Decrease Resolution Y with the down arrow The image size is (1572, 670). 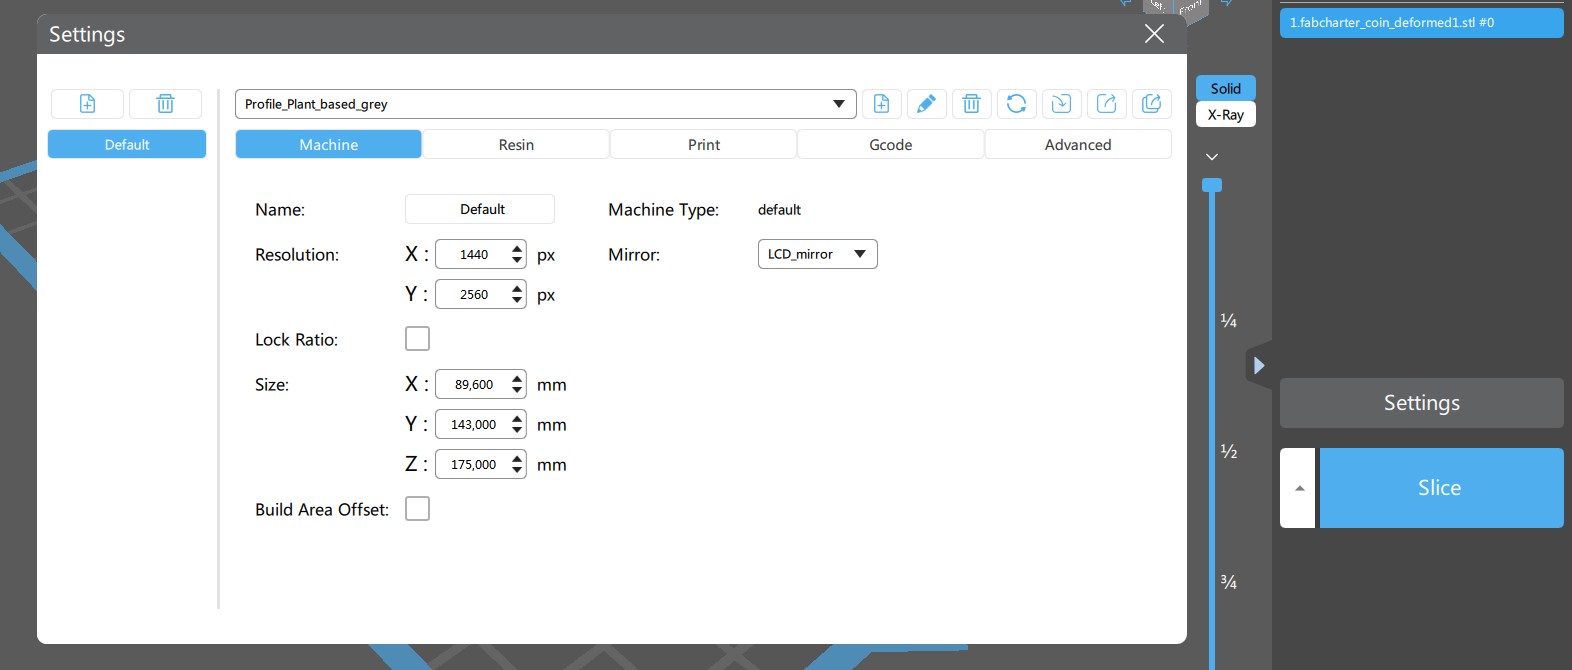point(517,300)
